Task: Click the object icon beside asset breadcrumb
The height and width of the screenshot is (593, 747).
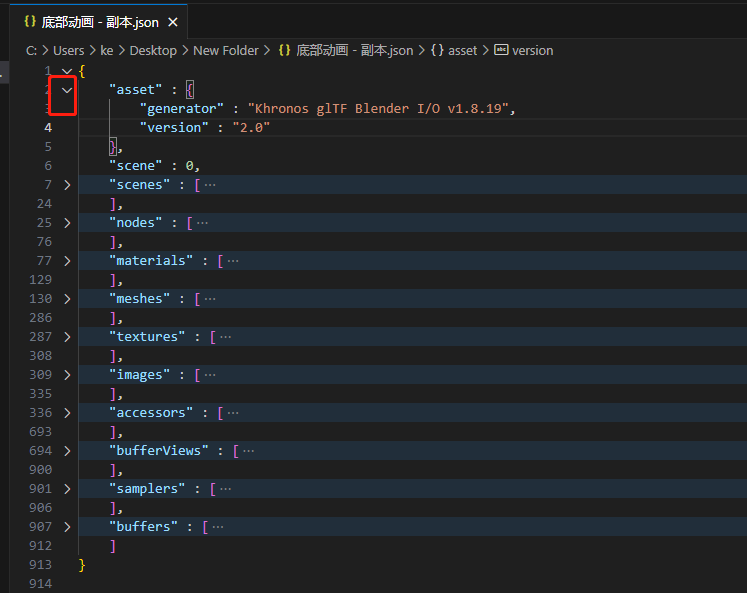Action: [437, 50]
